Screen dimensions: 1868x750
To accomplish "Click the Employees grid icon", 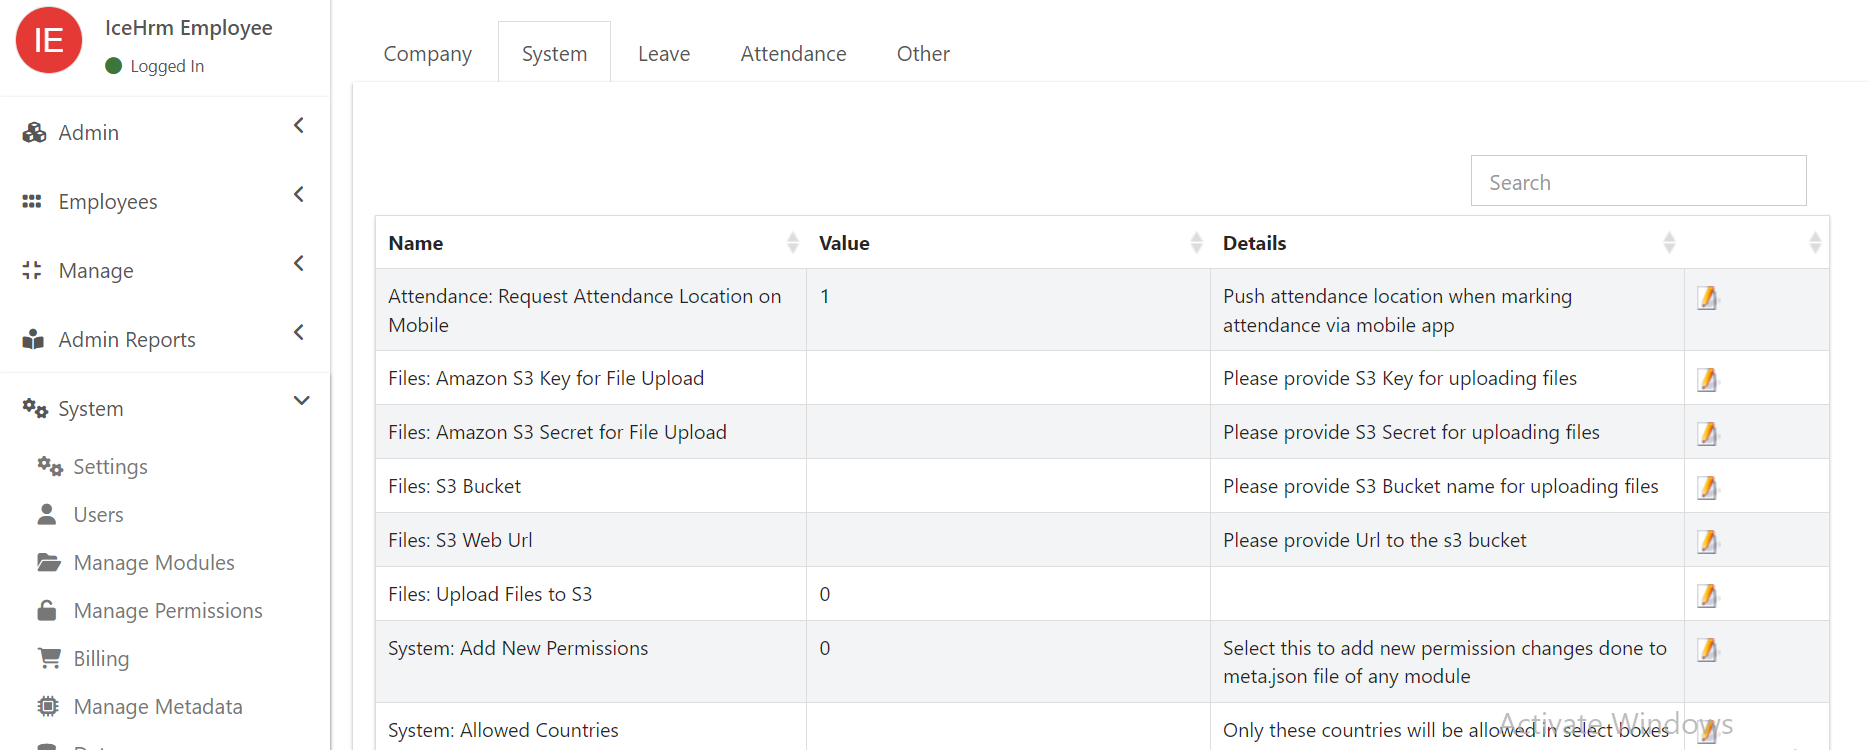I will (x=32, y=201).
